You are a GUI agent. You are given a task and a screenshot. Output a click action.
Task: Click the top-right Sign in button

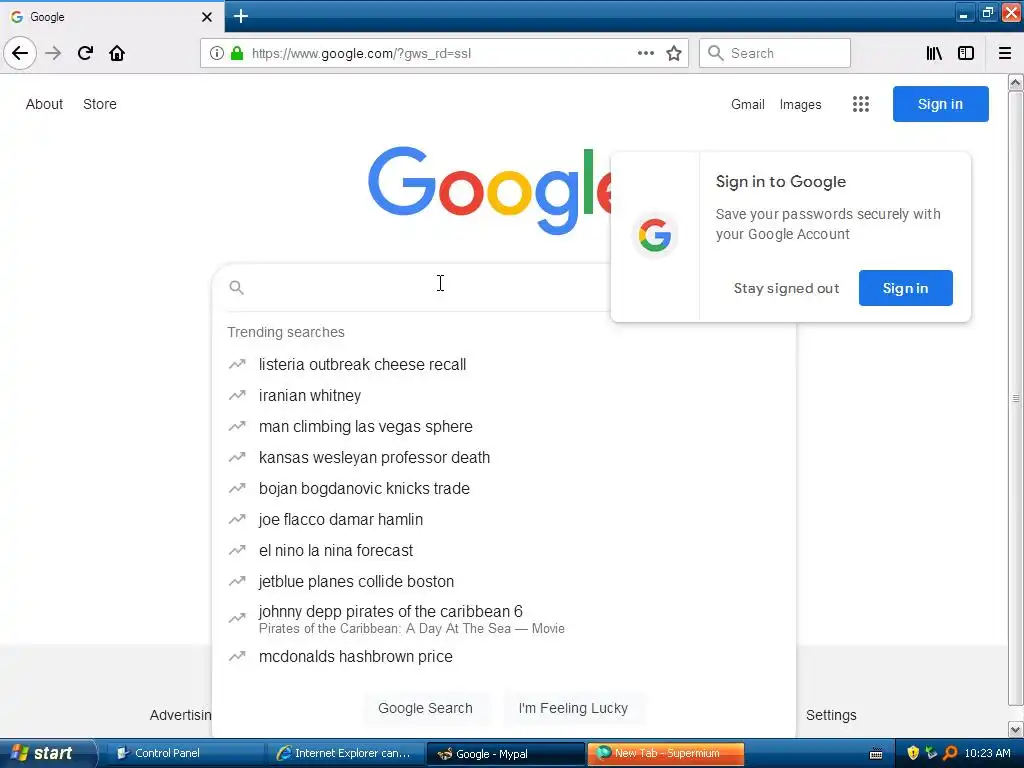940,104
